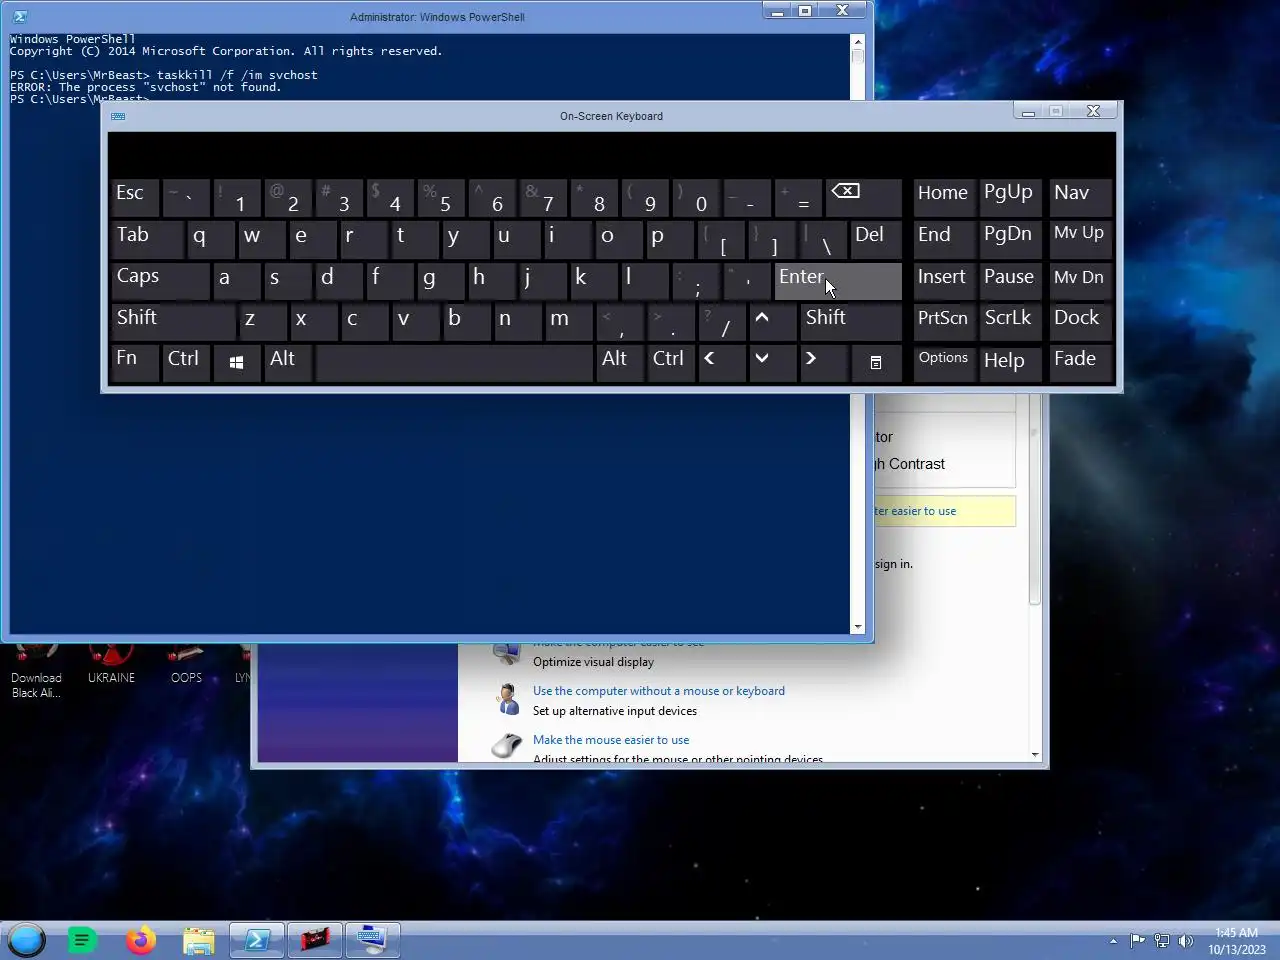Click the Action Center flag tray icon
This screenshot has width=1280, height=960.
1138,940
